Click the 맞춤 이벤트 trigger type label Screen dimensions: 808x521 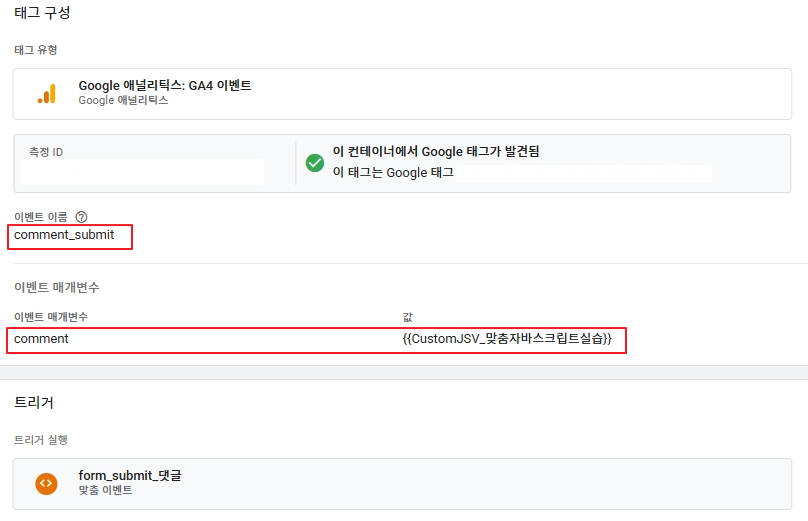[x=105, y=490]
